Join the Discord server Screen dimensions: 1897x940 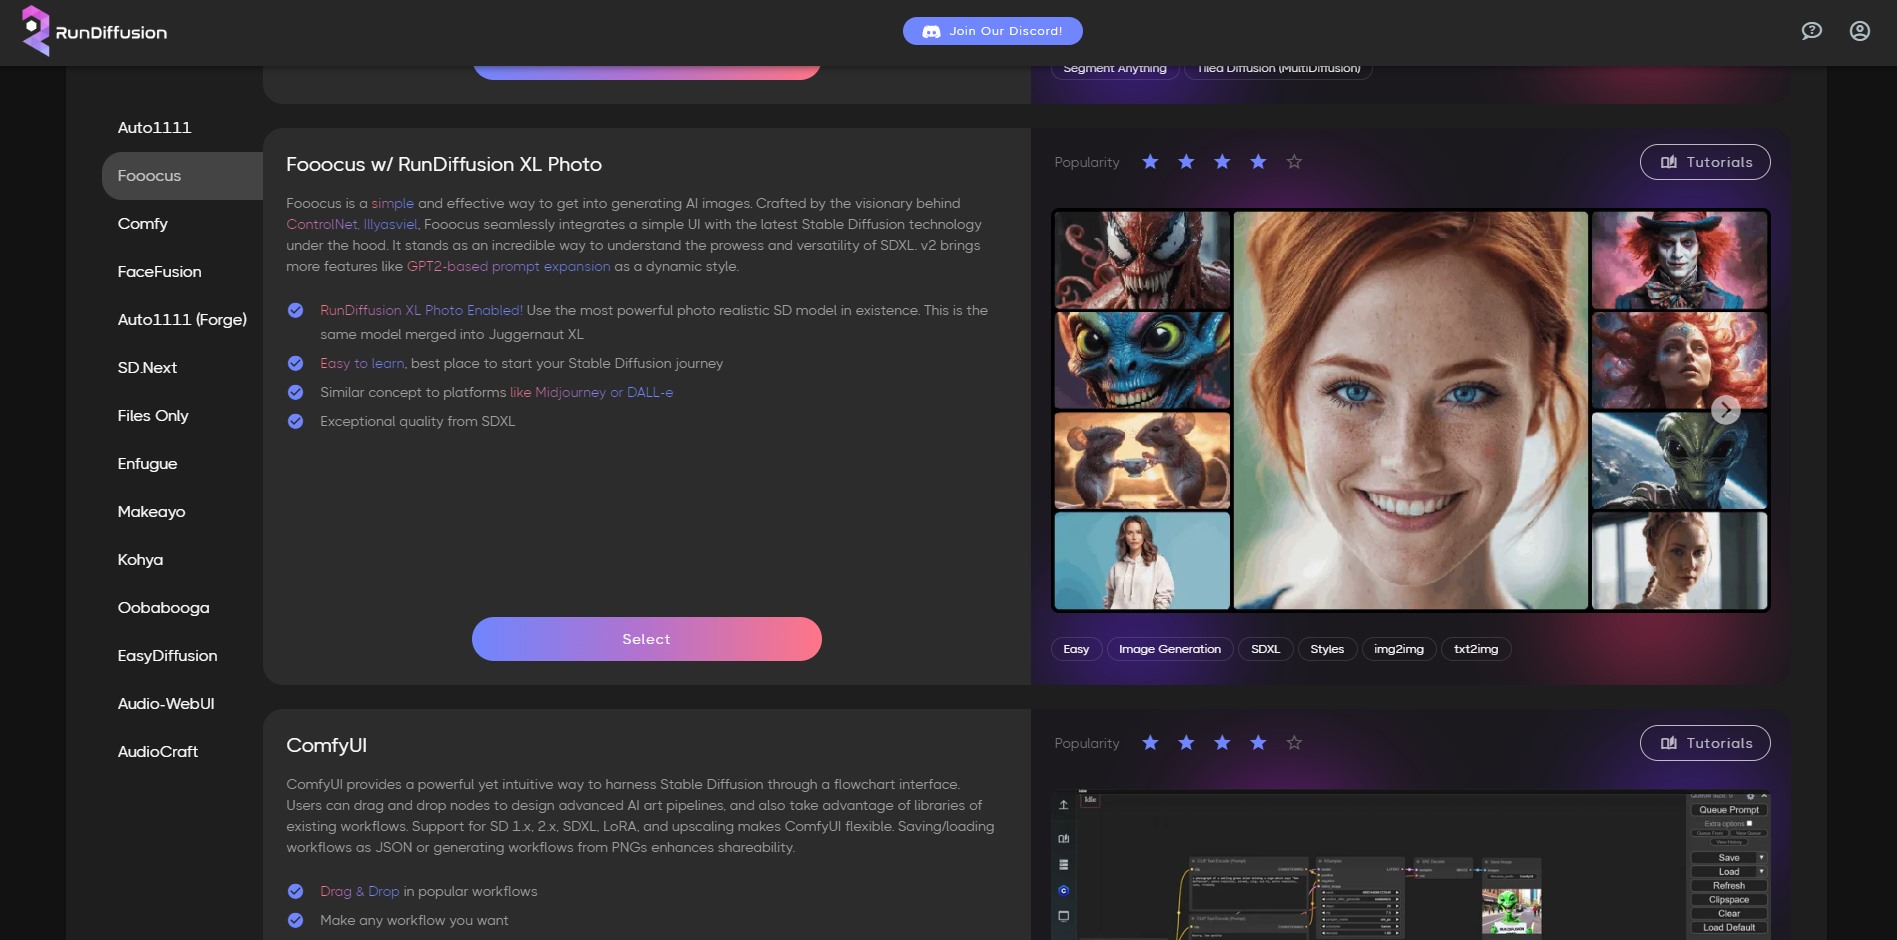(992, 31)
